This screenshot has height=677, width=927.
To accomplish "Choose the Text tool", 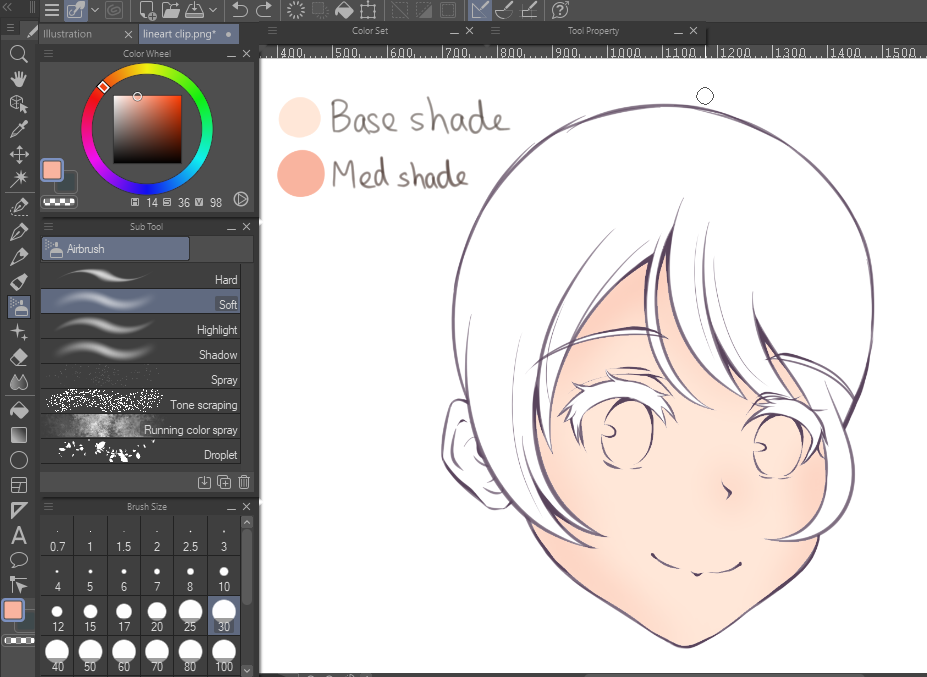I will [18, 535].
